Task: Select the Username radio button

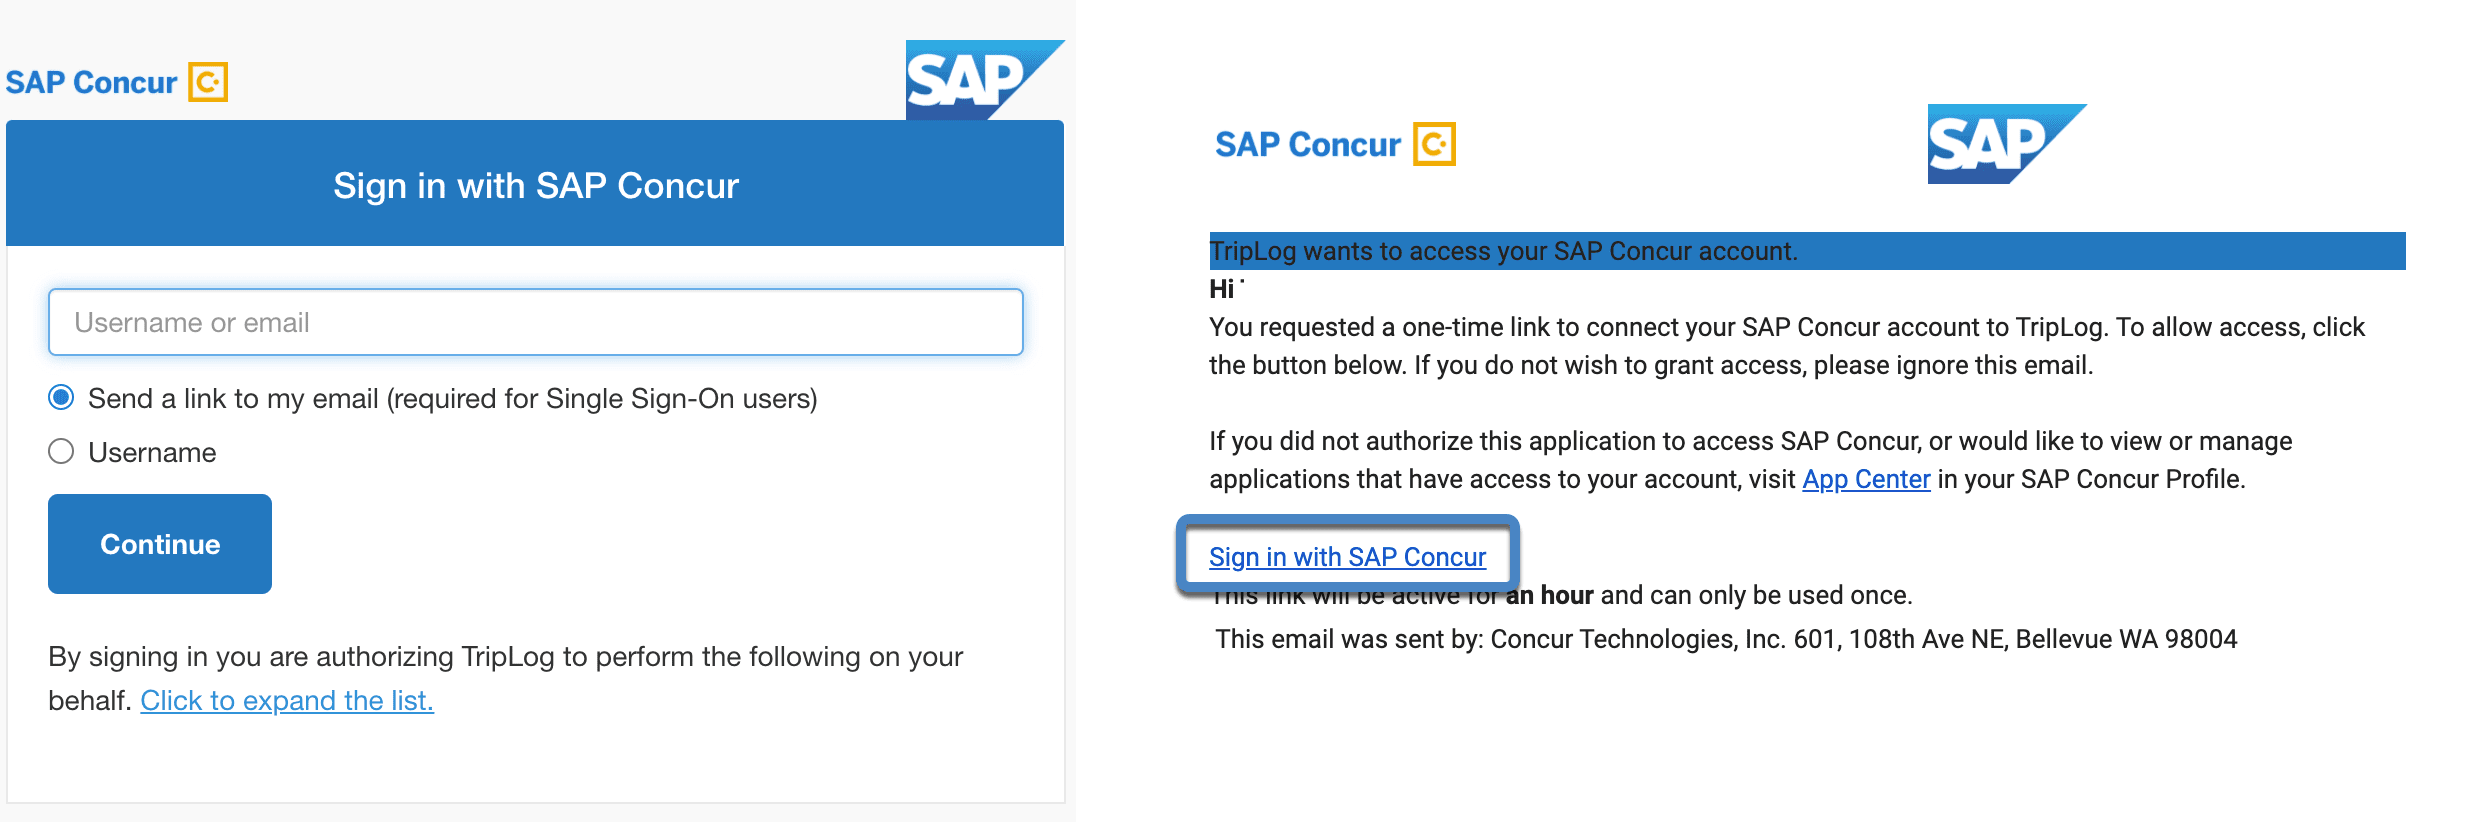Action: point(61,452)
